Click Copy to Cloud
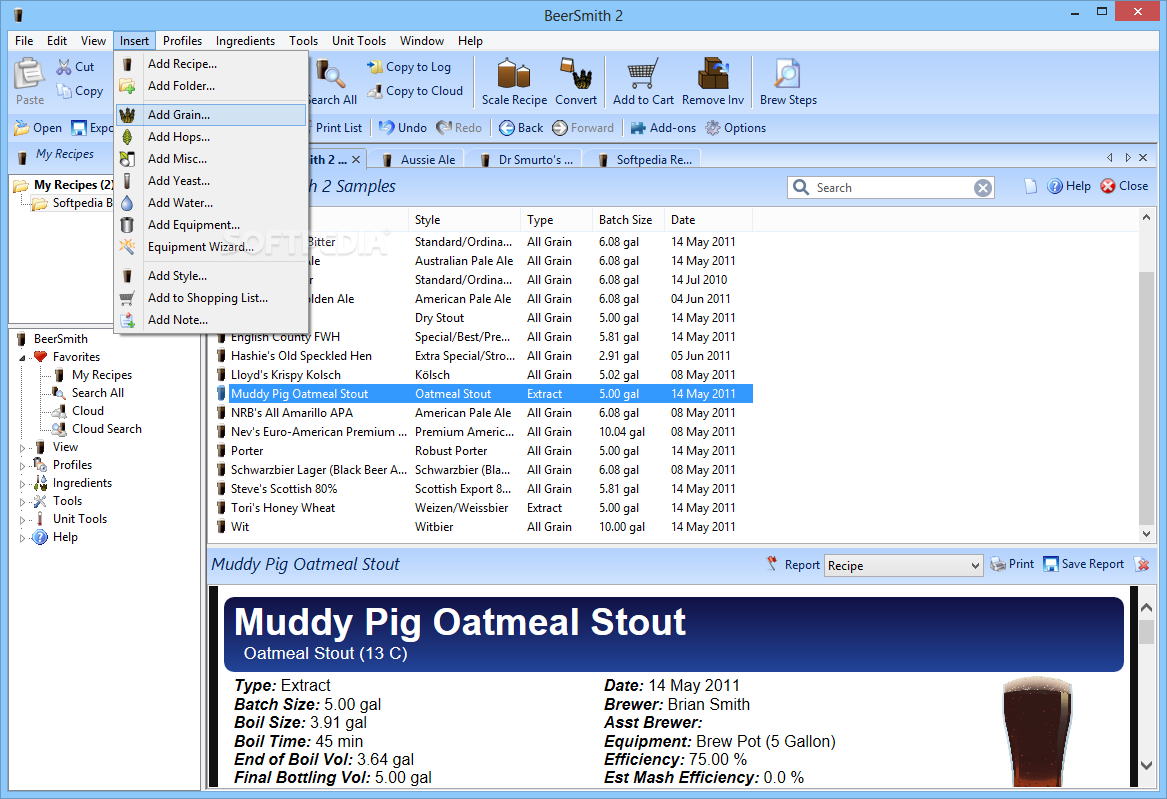Viewport: 1167px width, 799px height. click(x=415, y=91)
